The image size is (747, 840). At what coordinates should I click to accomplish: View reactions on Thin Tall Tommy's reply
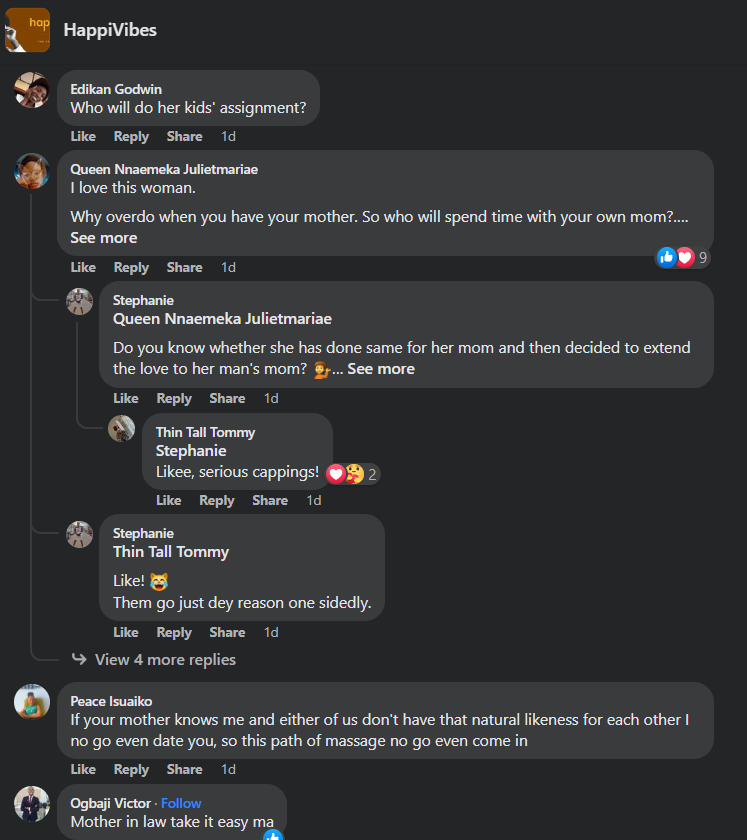(x=353, y=474)
